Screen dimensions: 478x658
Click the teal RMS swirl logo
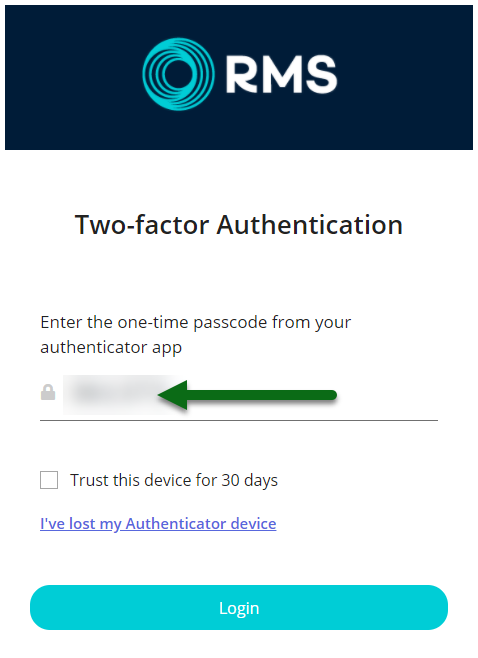(178, 74)
